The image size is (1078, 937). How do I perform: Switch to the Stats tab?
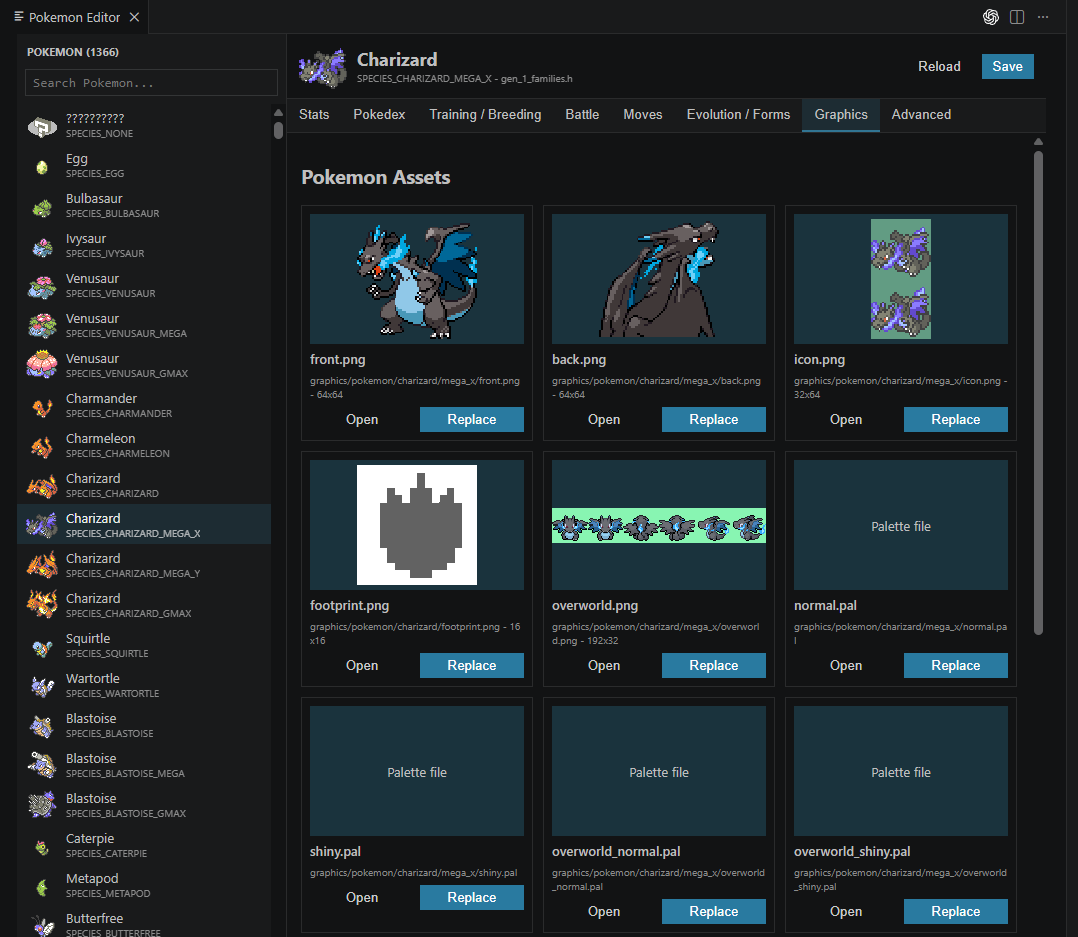click(314, 115)
